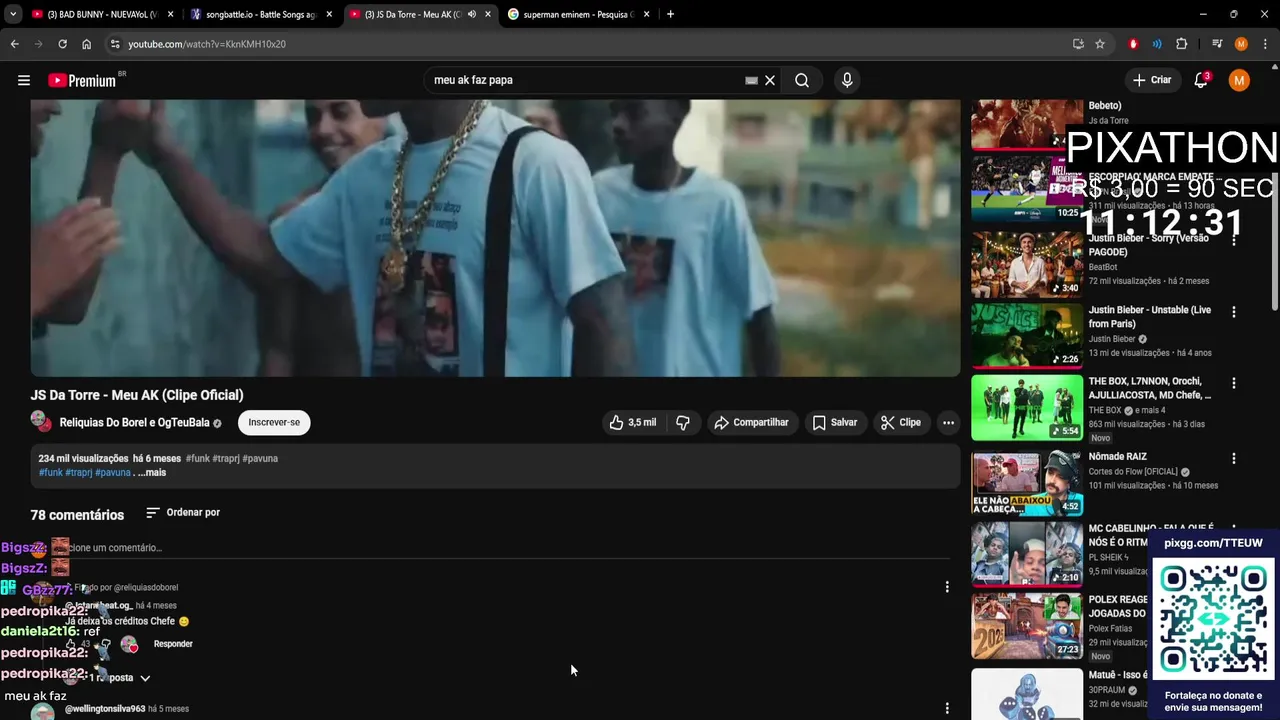Save the video with Salvar
Screen dimensions: 1280x720
(x=834, y=422)
